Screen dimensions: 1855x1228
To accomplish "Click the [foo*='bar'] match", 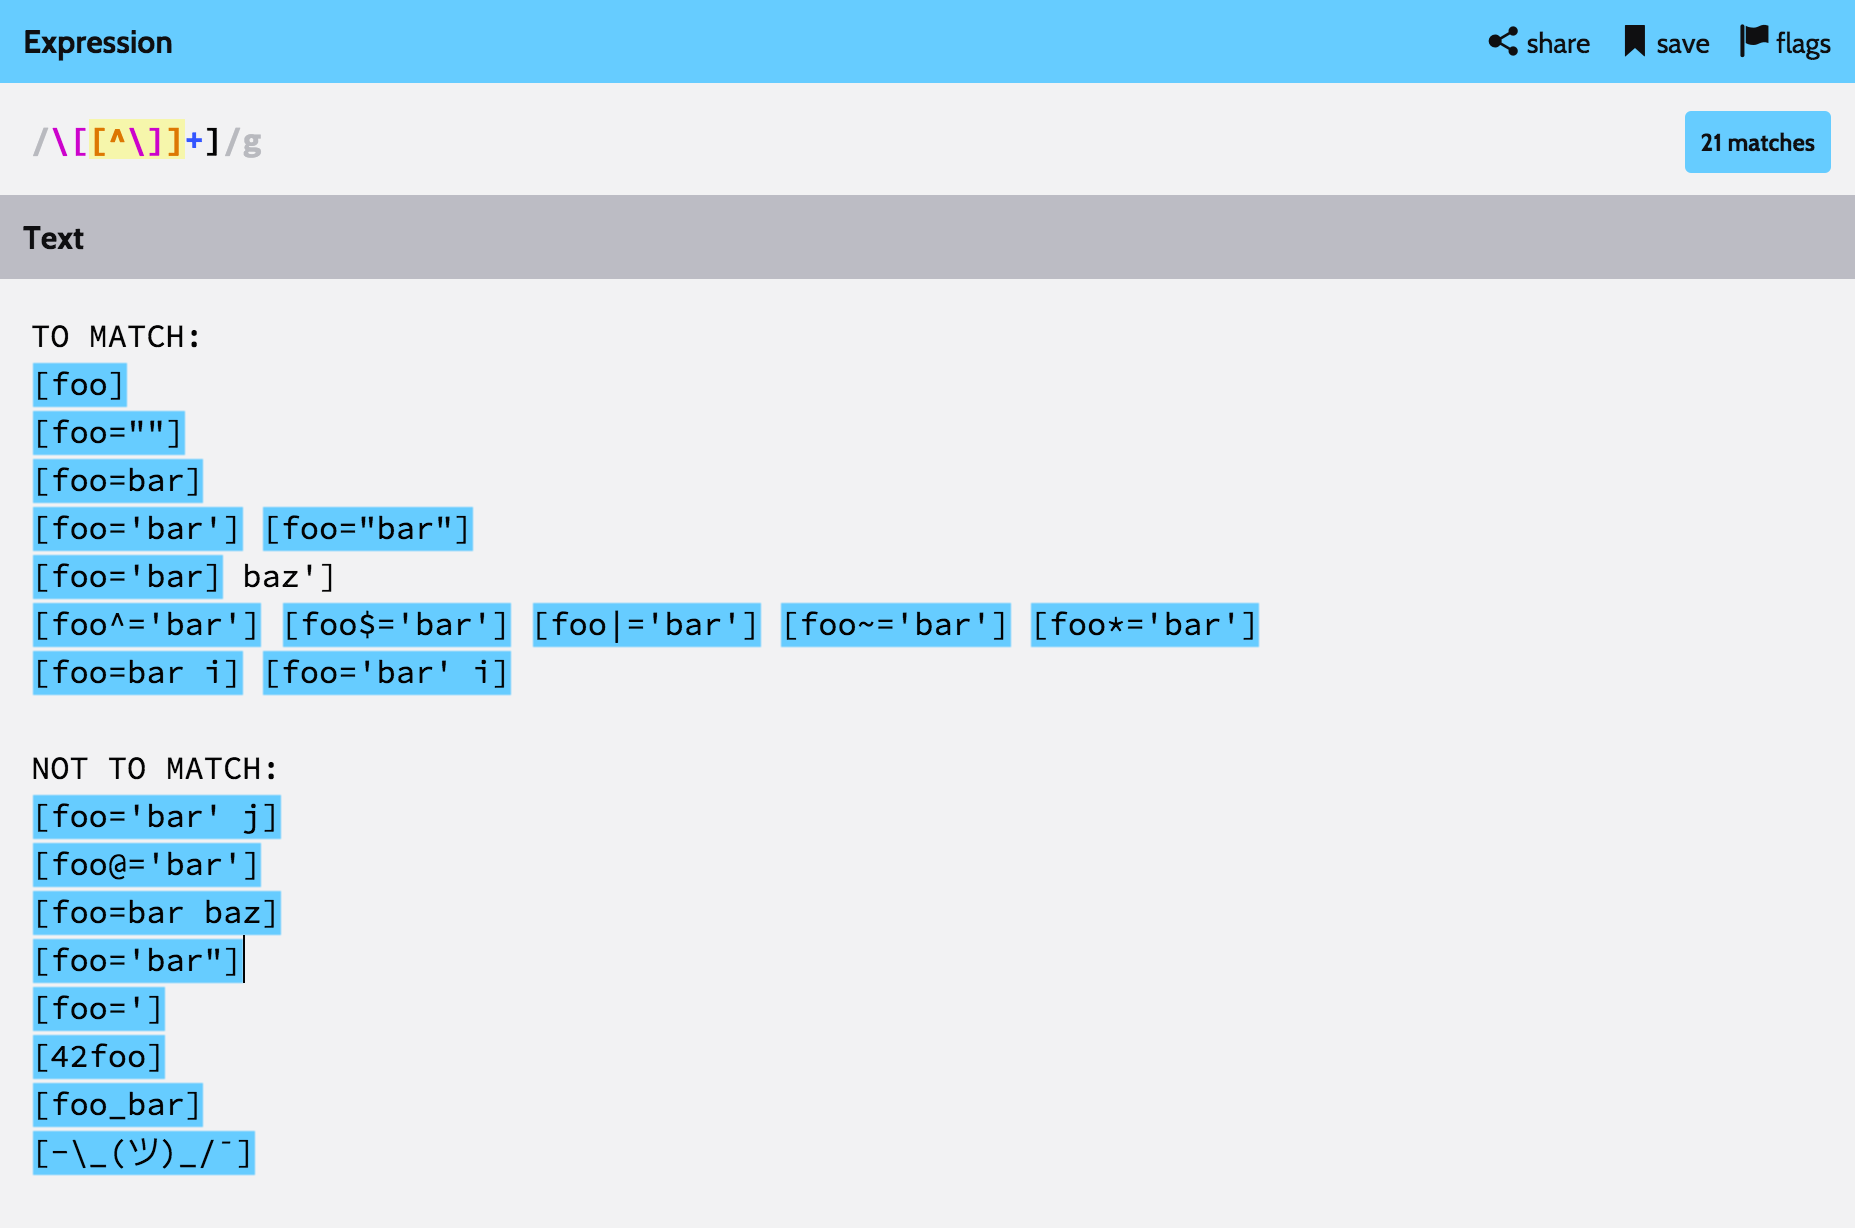I will coord(1144,625).
